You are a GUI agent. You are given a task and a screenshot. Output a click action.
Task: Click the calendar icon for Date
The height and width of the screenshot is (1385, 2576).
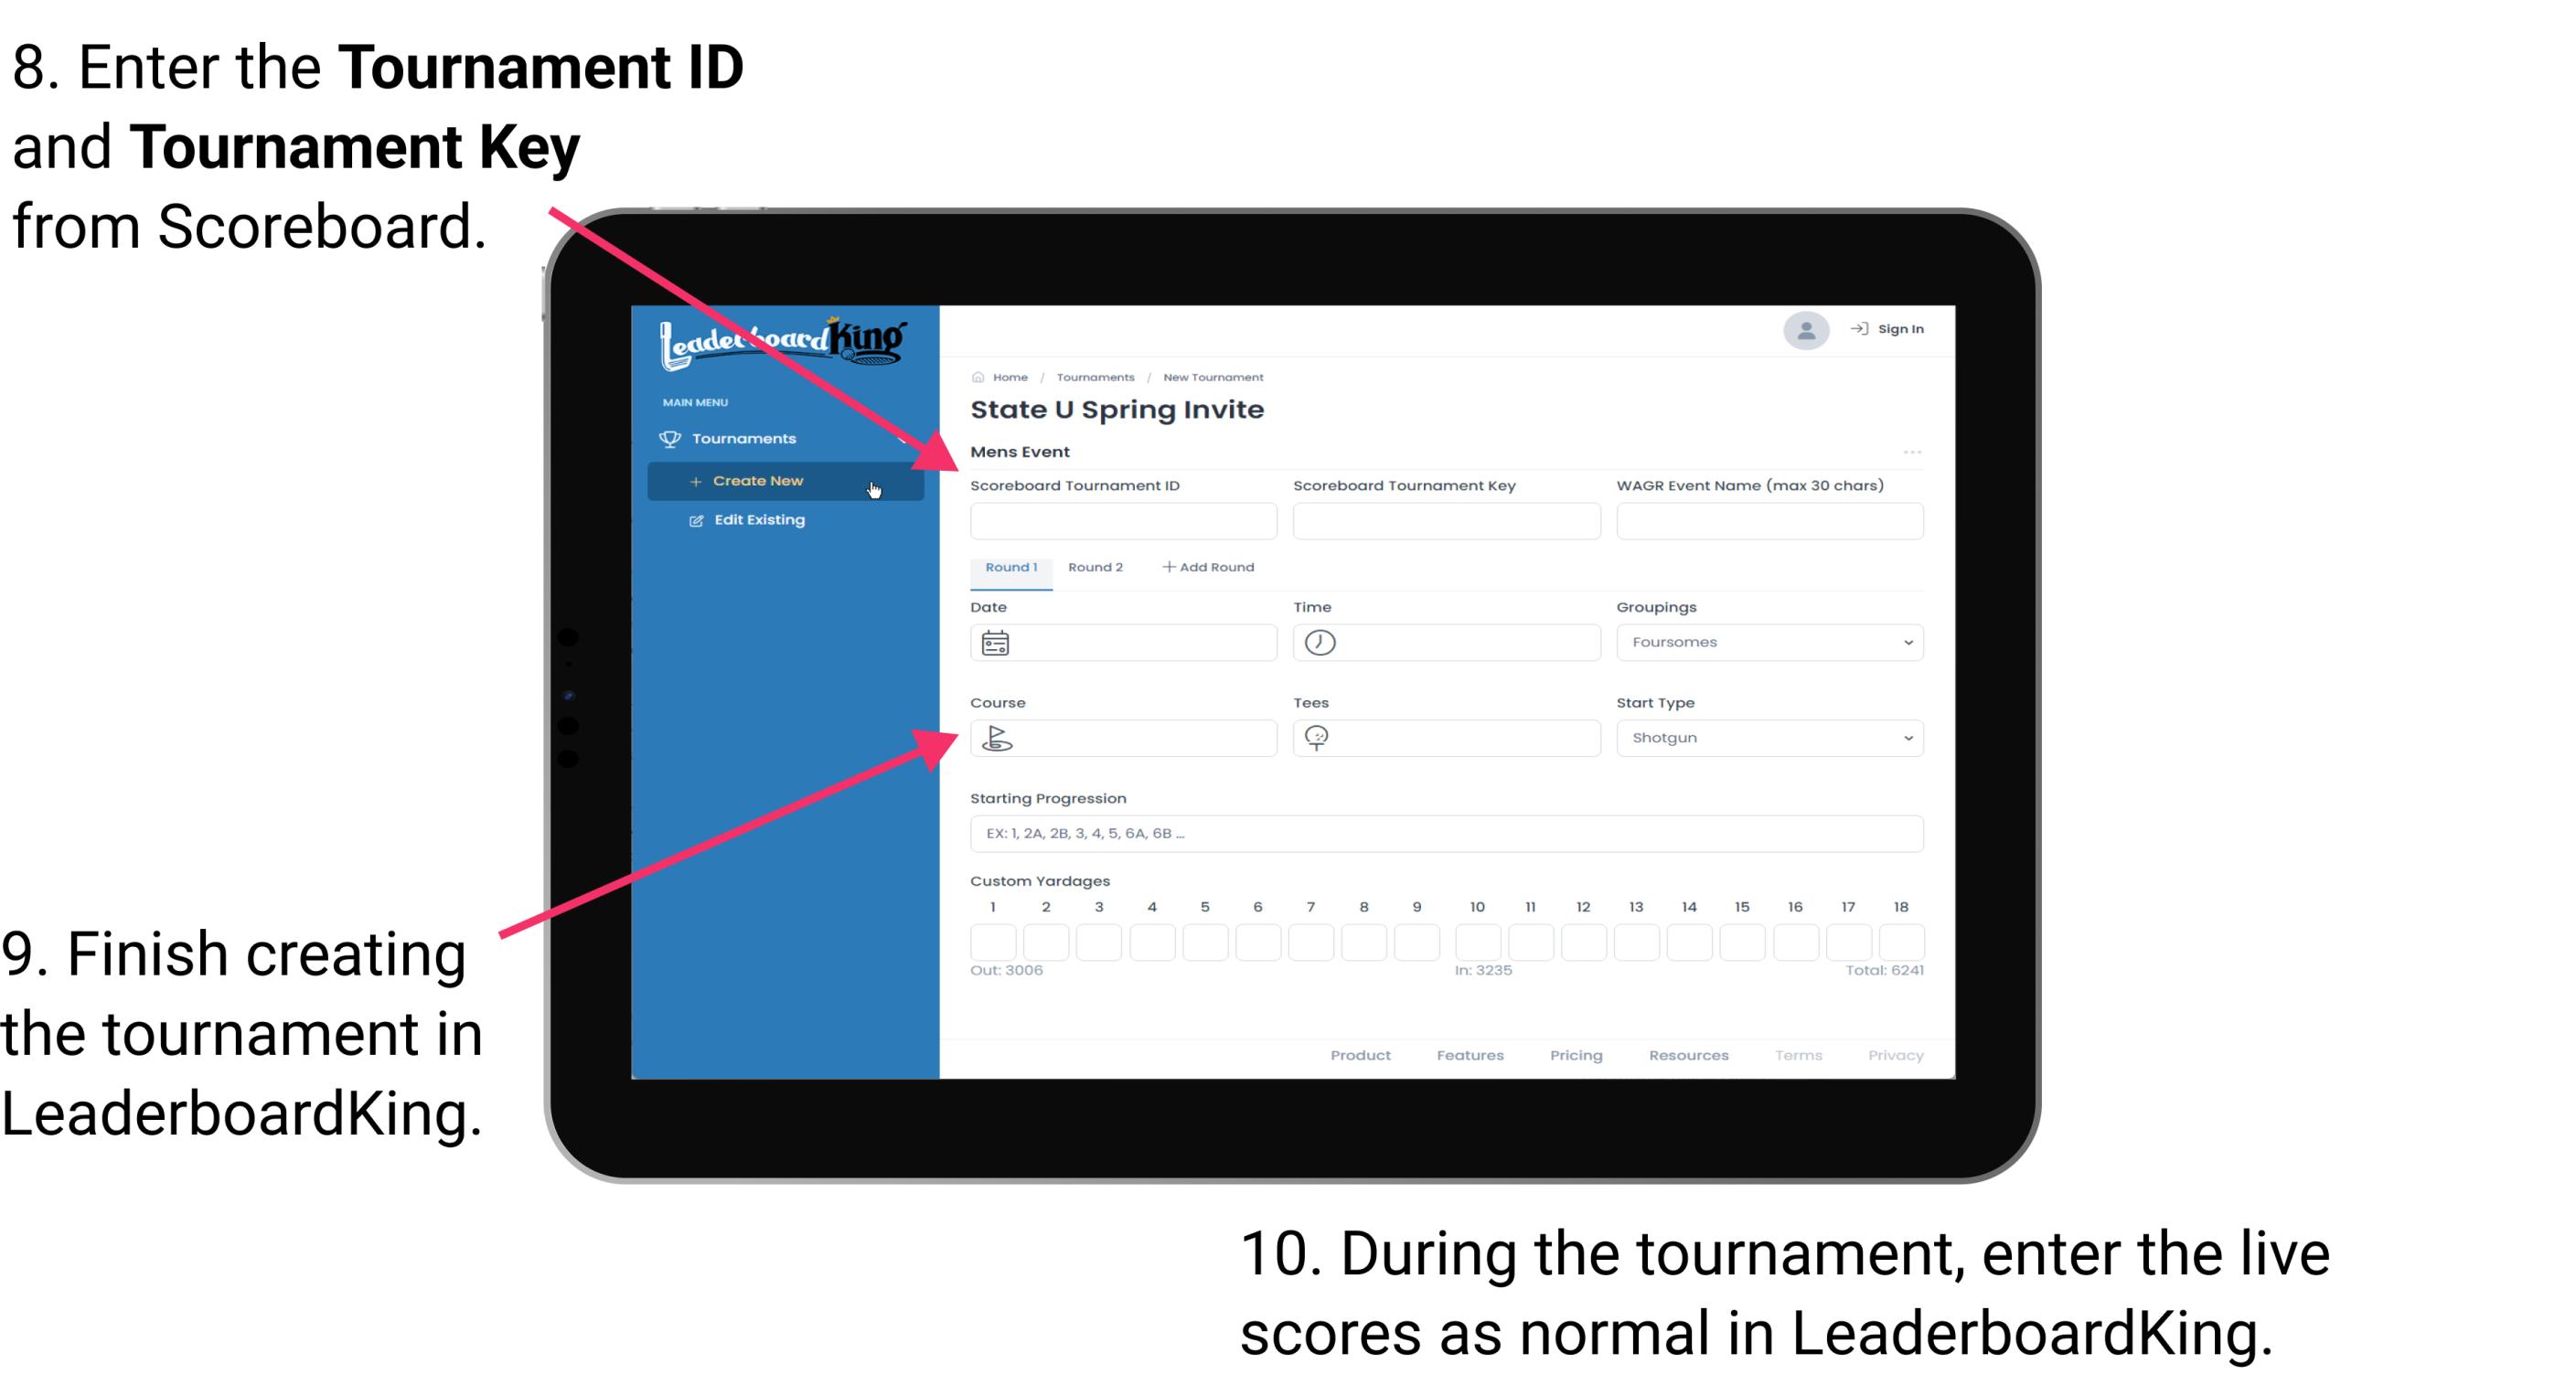[998, 643]
